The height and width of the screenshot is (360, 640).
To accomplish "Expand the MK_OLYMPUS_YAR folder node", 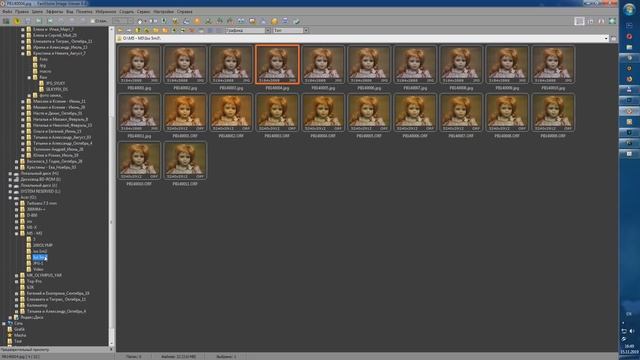I will point(17,276).
